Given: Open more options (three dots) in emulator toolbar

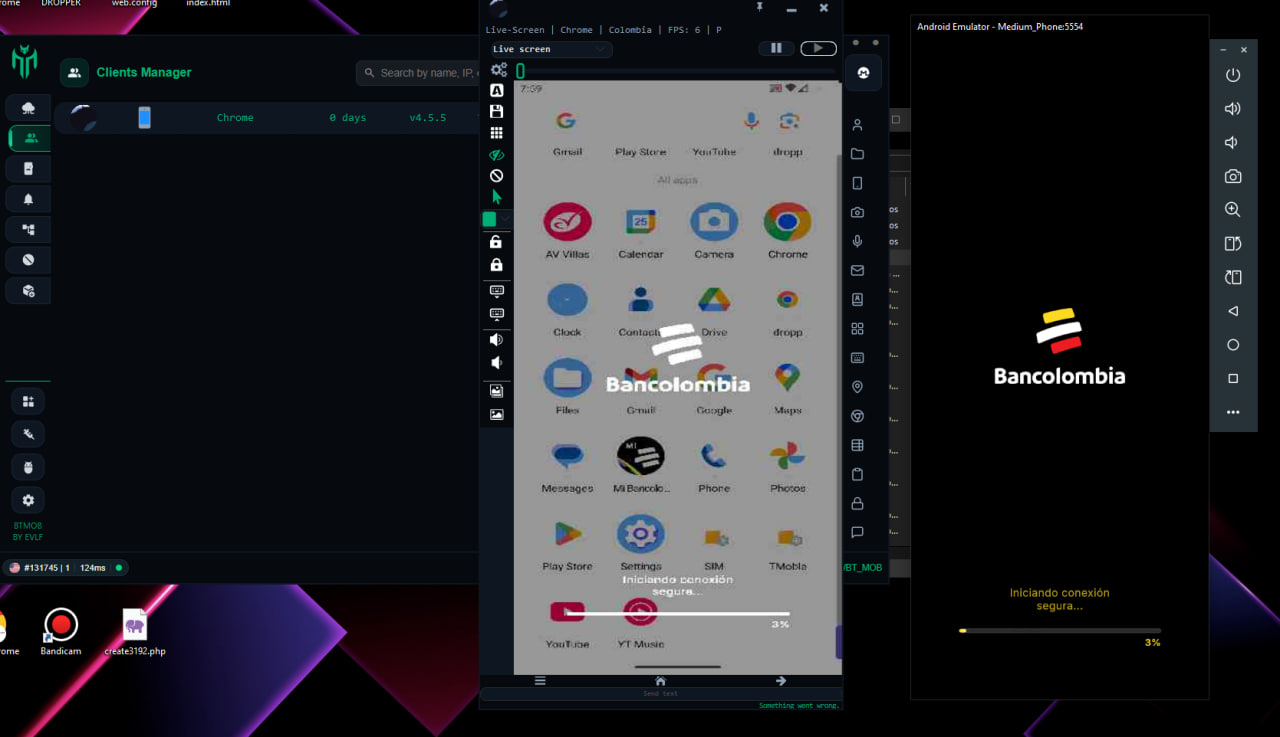Looking at the screenshot, I should [x=1233, y=412].
